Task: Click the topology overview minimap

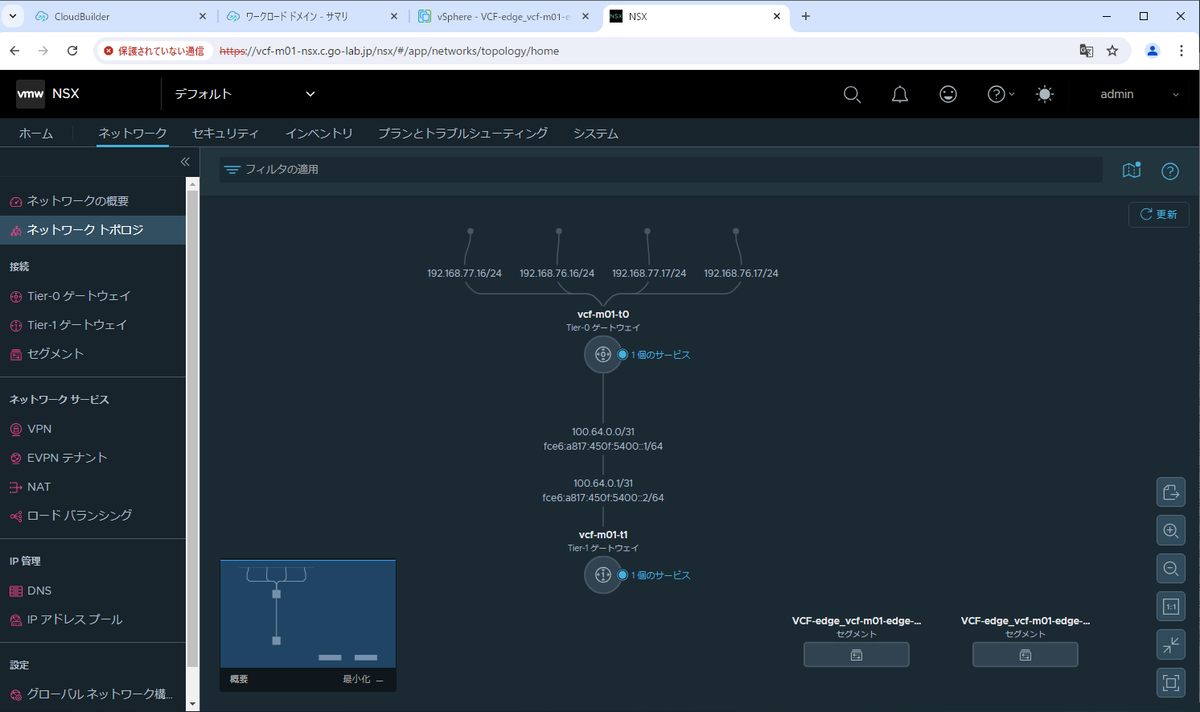Action: click(x=308, y=614)
